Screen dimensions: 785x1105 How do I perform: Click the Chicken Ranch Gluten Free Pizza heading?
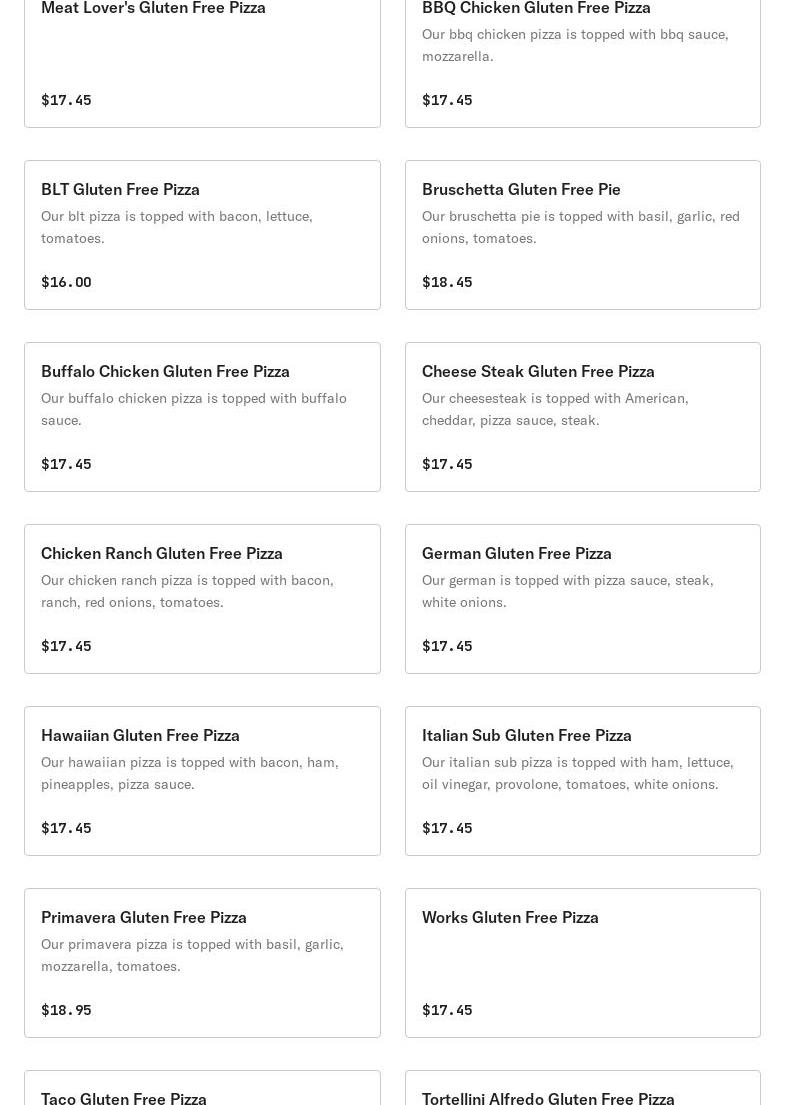click(x=162, y=553)
